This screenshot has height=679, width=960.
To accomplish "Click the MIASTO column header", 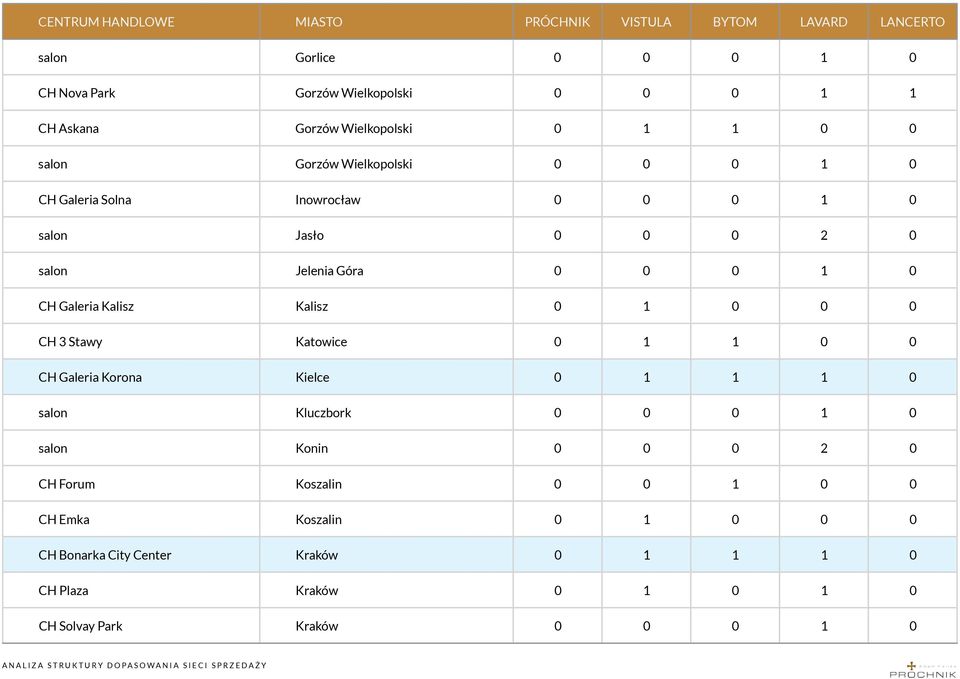I will (x=318, y=22).
